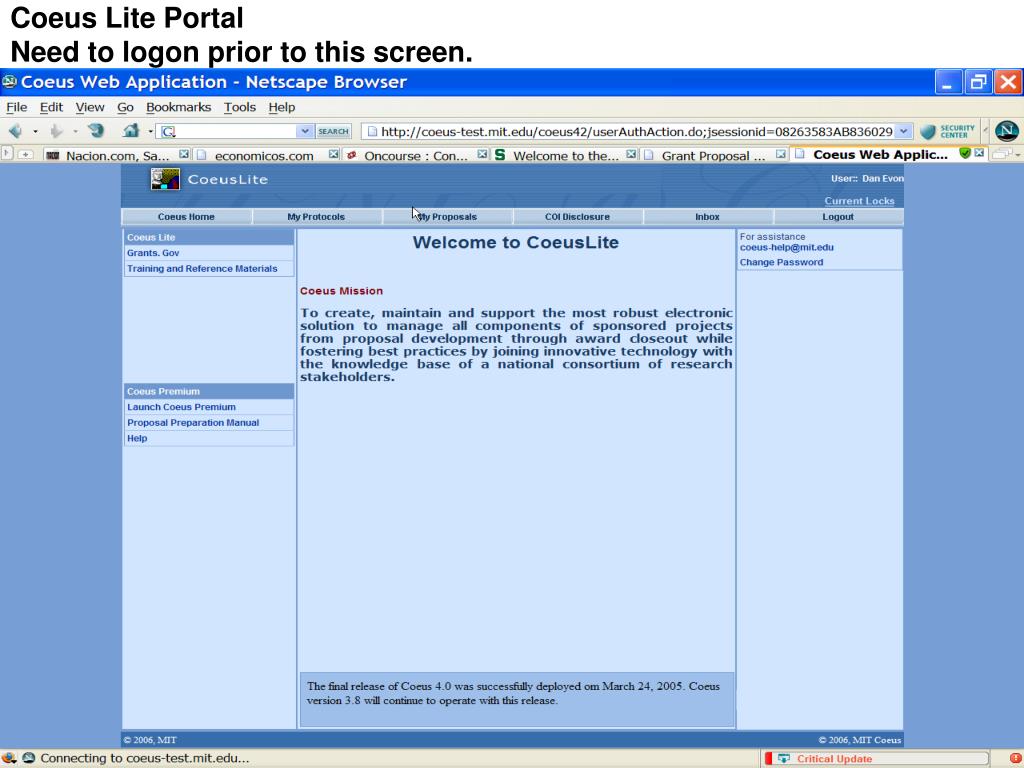Click the red alert icon in status bar
This screenshot has height=768, width=1024.
click(1014, 758)
